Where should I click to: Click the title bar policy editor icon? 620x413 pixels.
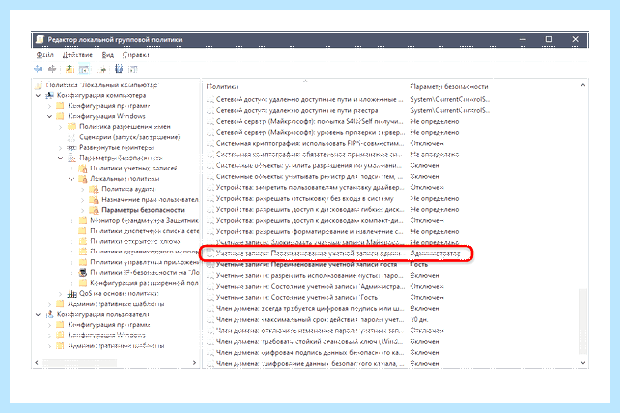coord(40,40)
